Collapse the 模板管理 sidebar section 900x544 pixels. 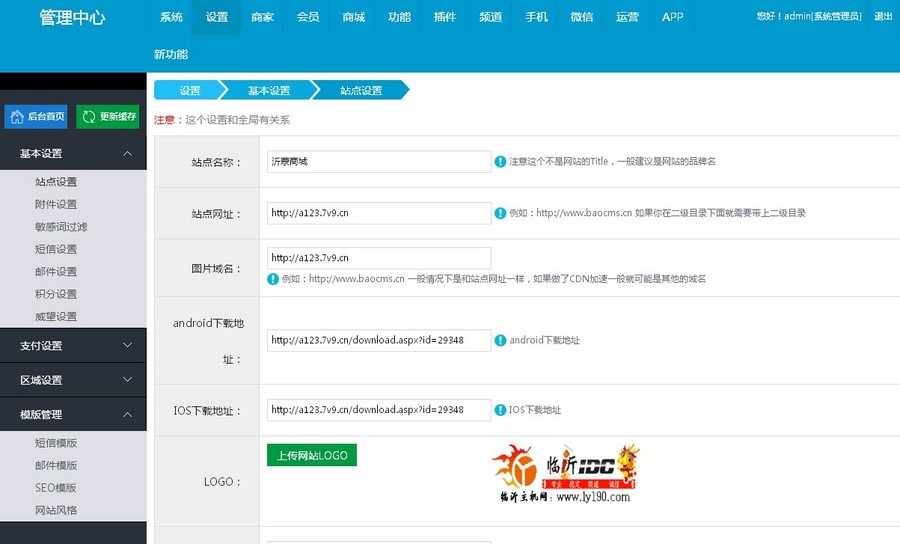73,414
